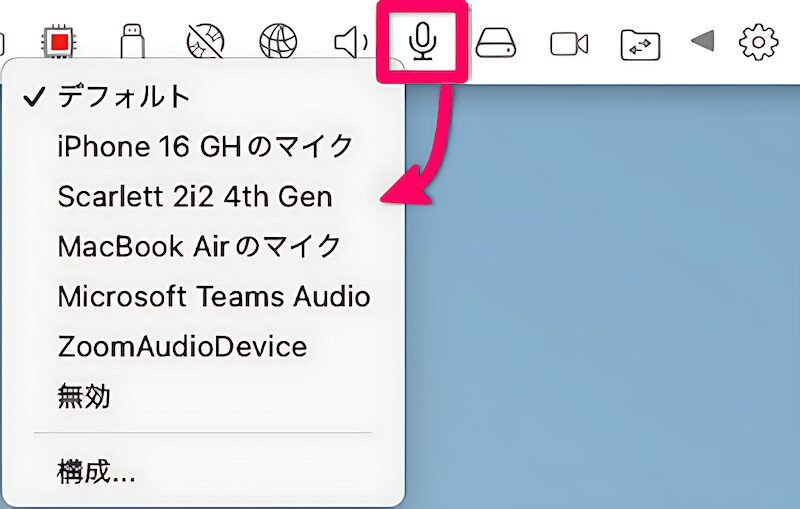Screen dimensions: 800x509
Task: Click the red CPU chip icon
Action: point(59,41)
